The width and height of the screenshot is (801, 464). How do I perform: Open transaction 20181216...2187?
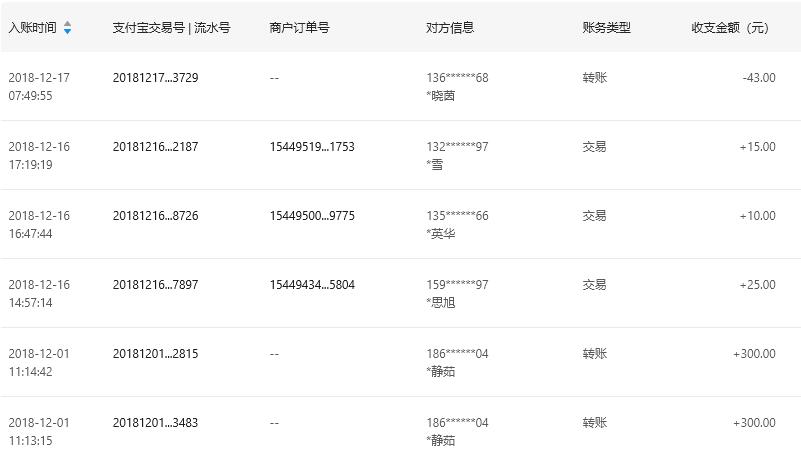pyautogui.click(x=155, y=147)
